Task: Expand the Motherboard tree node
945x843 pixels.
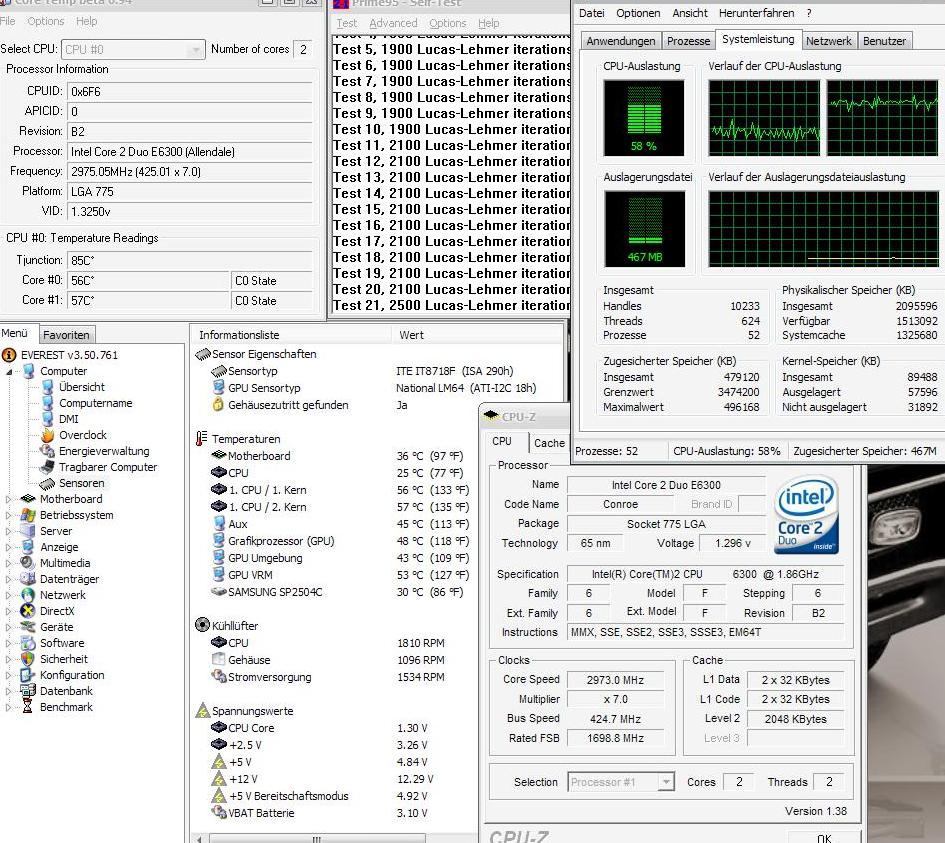Action: pyautogui.click(x=8, y=499)
